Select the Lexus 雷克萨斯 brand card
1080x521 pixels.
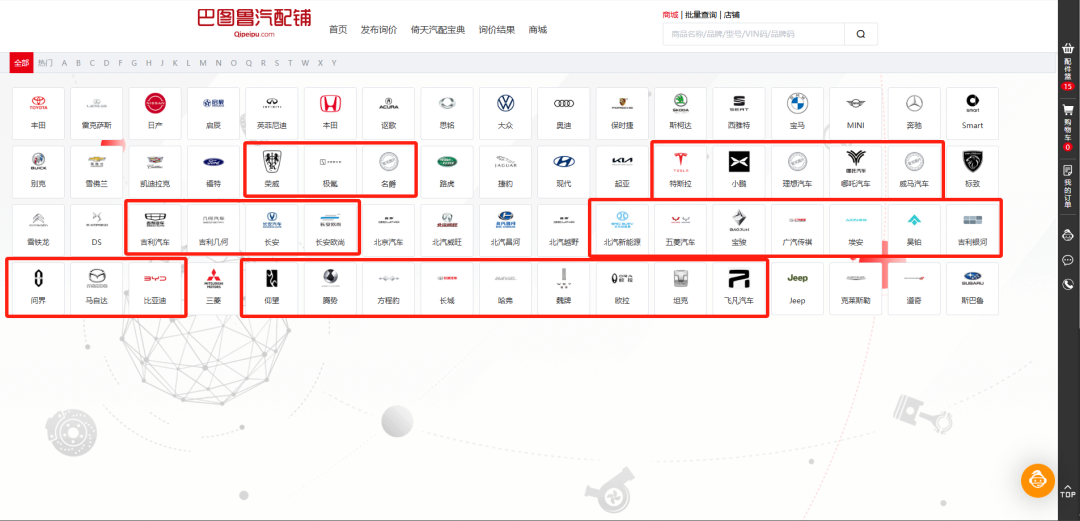click(96, 114)
